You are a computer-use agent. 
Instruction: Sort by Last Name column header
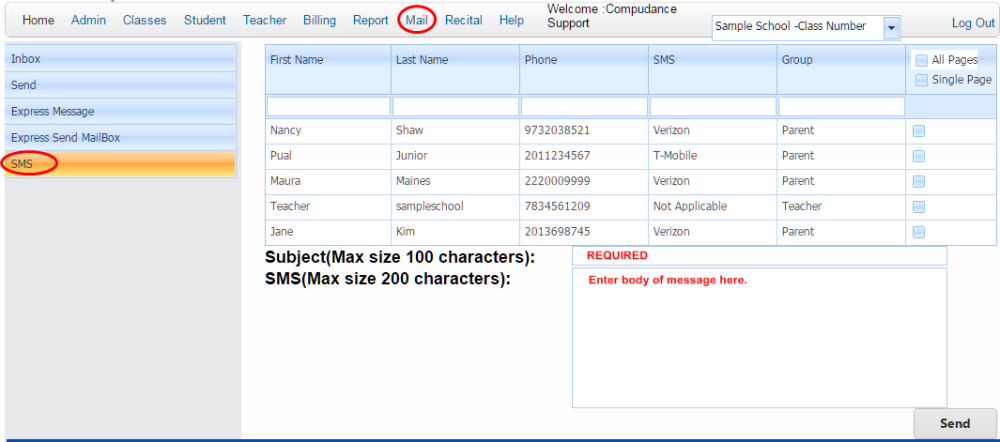point(455,69)
